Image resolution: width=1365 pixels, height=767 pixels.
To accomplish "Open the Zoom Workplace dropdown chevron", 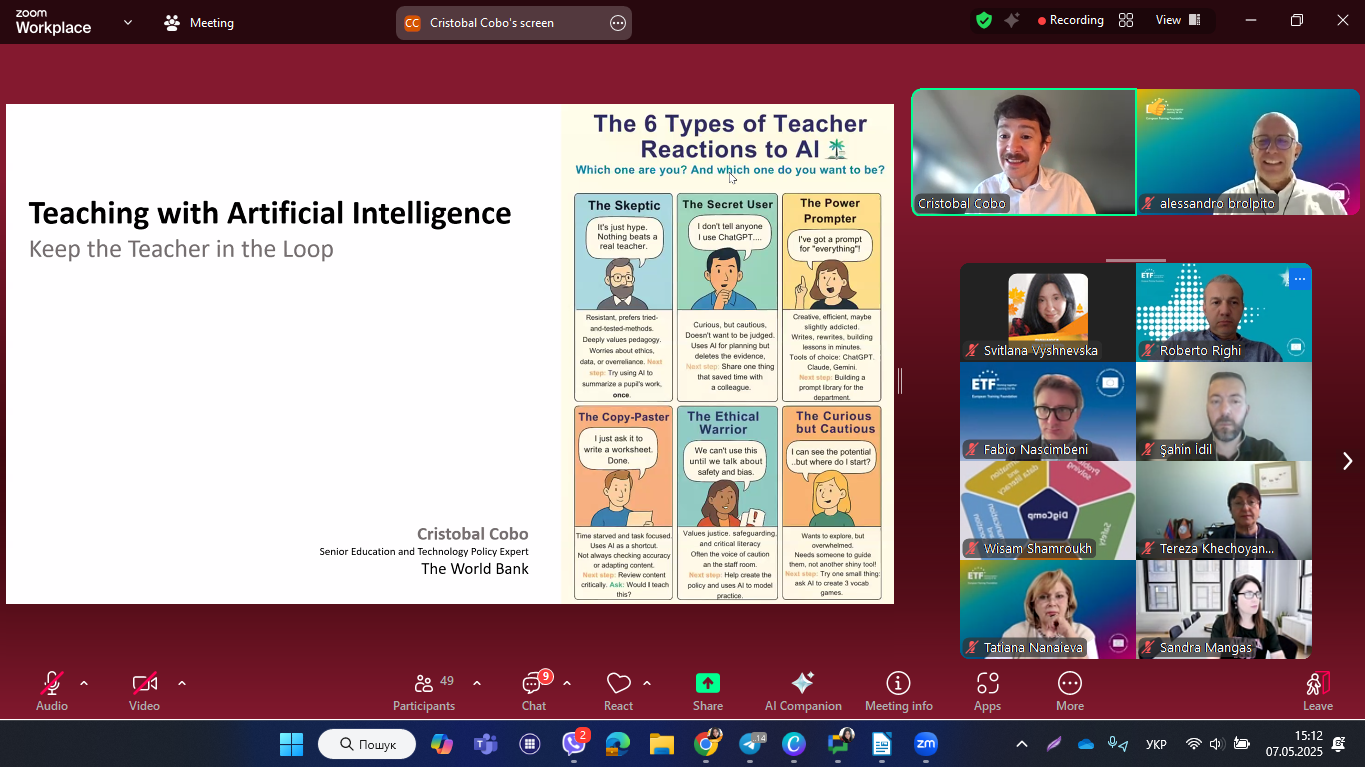I will point(128,22).
